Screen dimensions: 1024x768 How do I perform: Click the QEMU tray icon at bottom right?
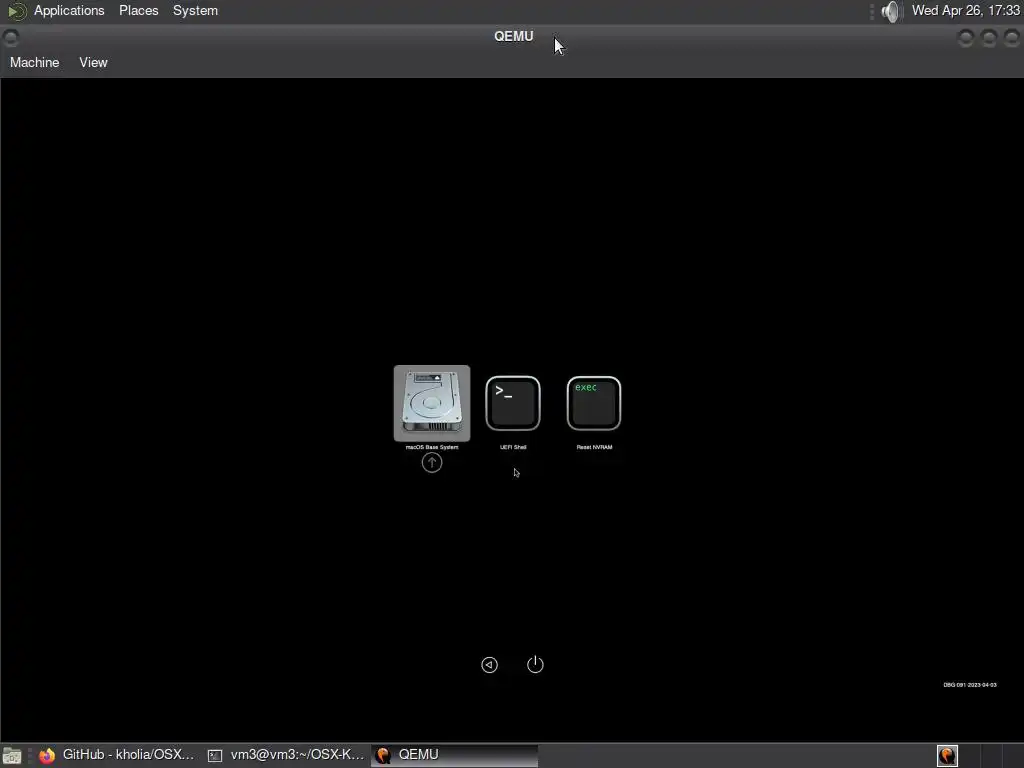[947, 756]
